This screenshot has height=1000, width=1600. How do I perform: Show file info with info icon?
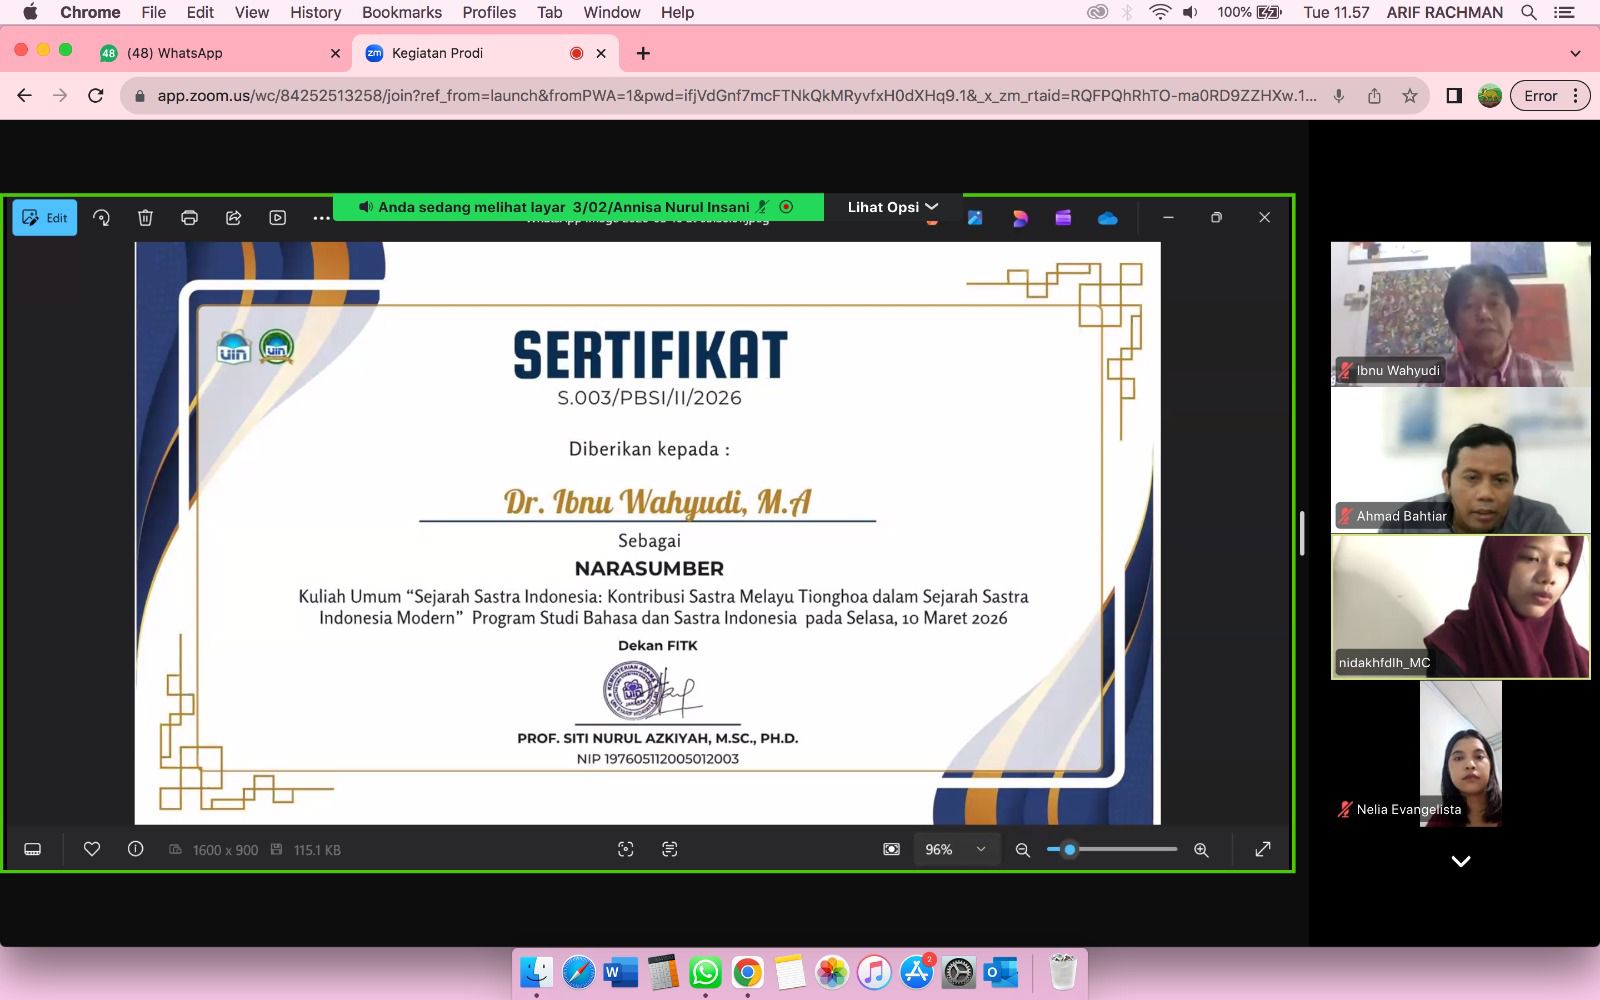point(136,849)
